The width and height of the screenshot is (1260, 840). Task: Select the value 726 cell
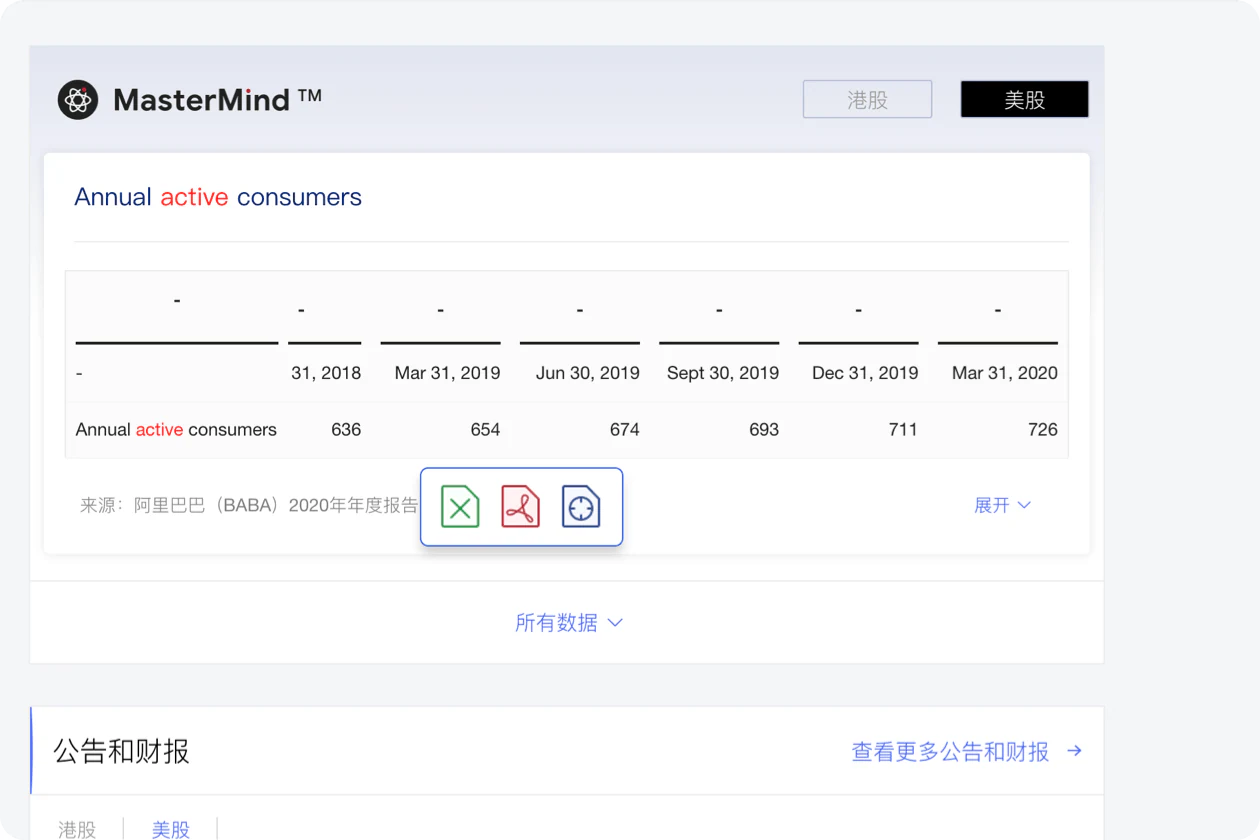1042,429
